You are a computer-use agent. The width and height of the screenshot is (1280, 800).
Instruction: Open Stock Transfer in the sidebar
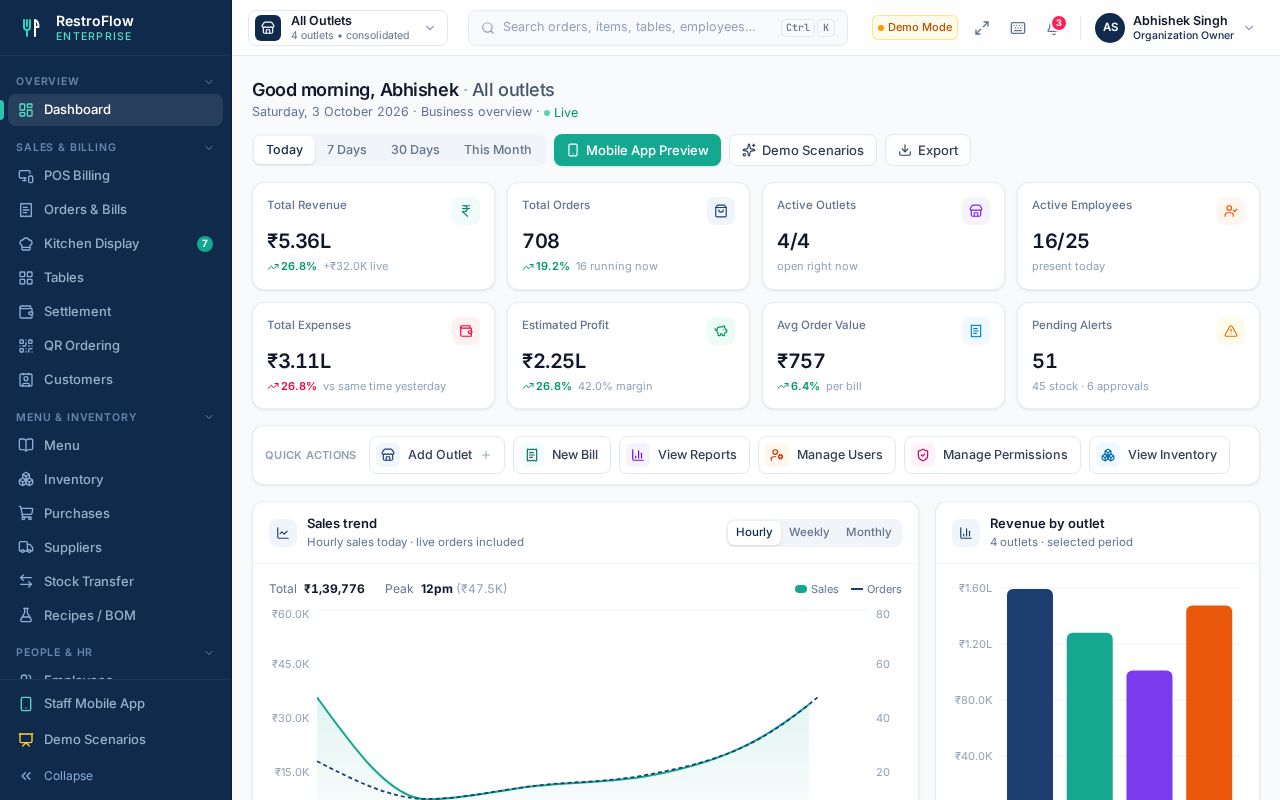click(115, 582)
